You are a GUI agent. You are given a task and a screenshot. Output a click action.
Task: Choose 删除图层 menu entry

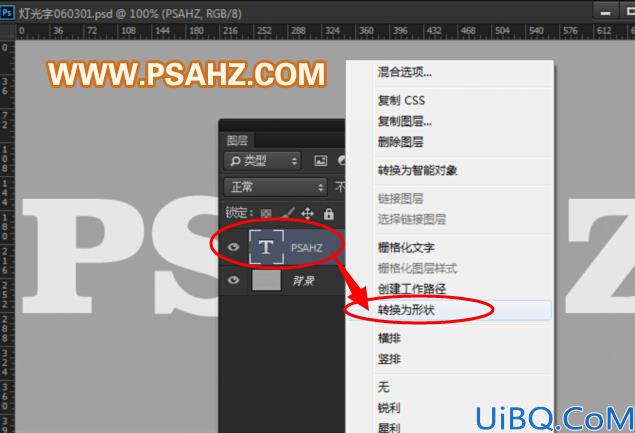401,142
